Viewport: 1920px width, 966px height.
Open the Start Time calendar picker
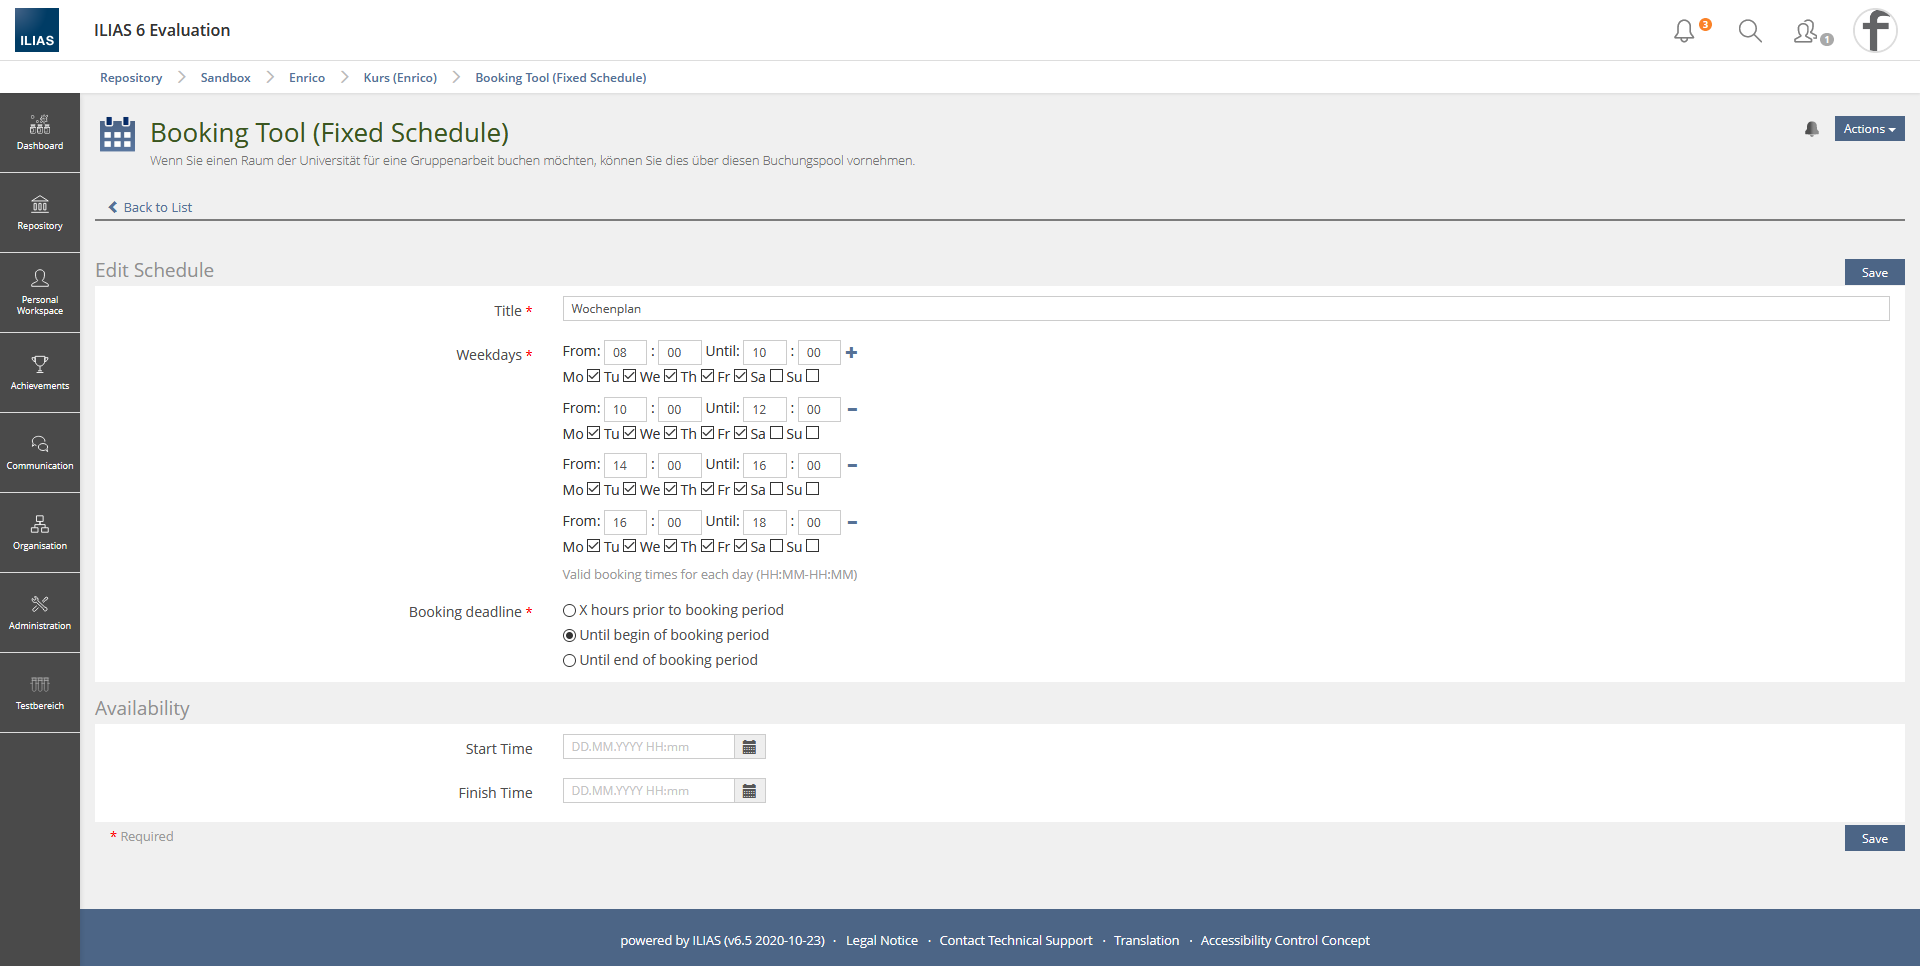(749, 747)
